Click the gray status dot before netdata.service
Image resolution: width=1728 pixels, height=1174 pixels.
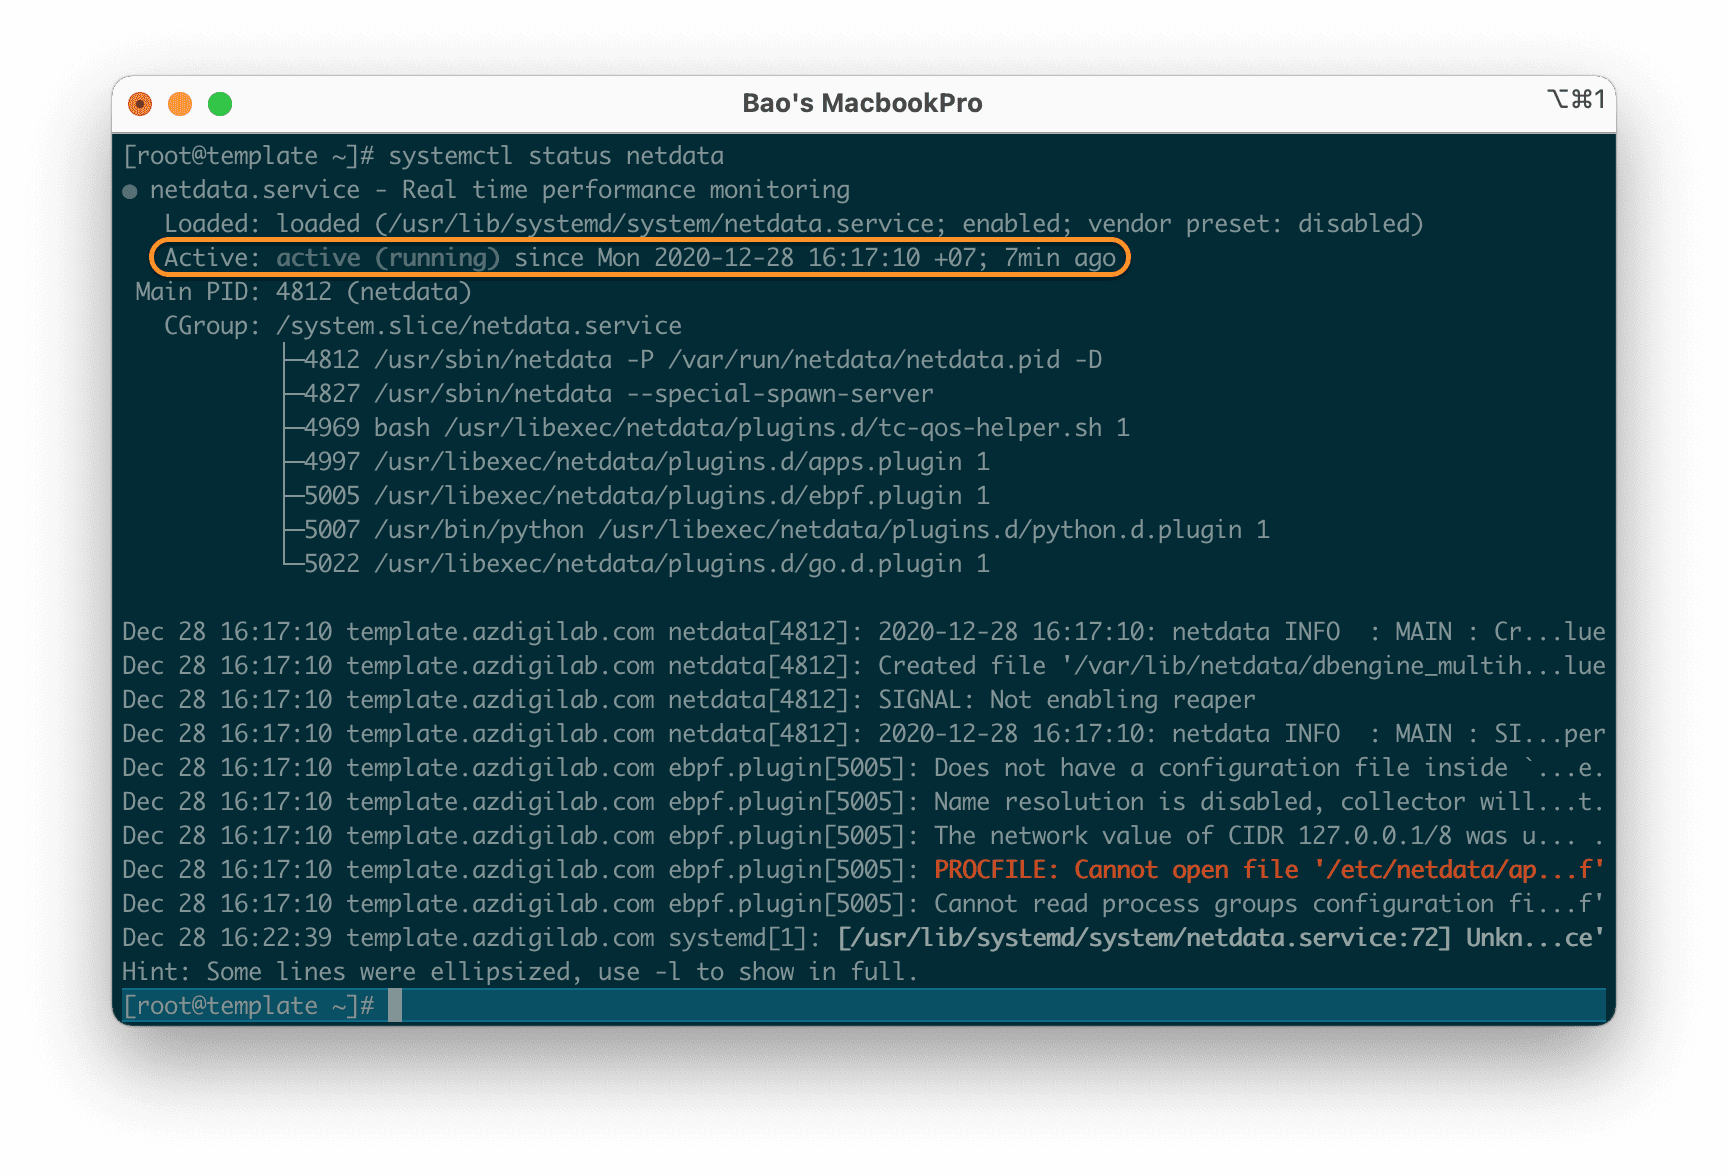click(x=130, y=191)
